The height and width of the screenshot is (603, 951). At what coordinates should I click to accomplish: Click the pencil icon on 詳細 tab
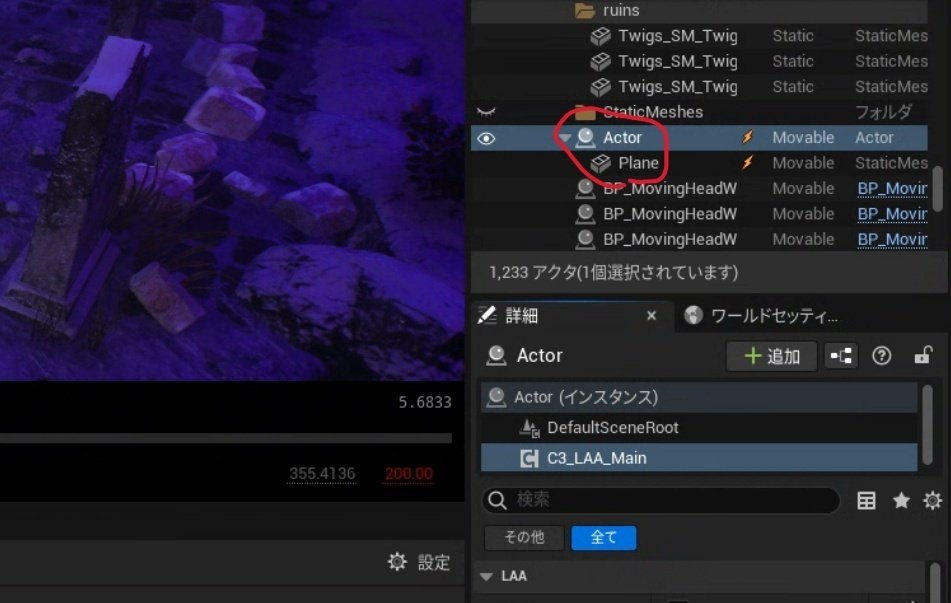[x=487, y=315]
